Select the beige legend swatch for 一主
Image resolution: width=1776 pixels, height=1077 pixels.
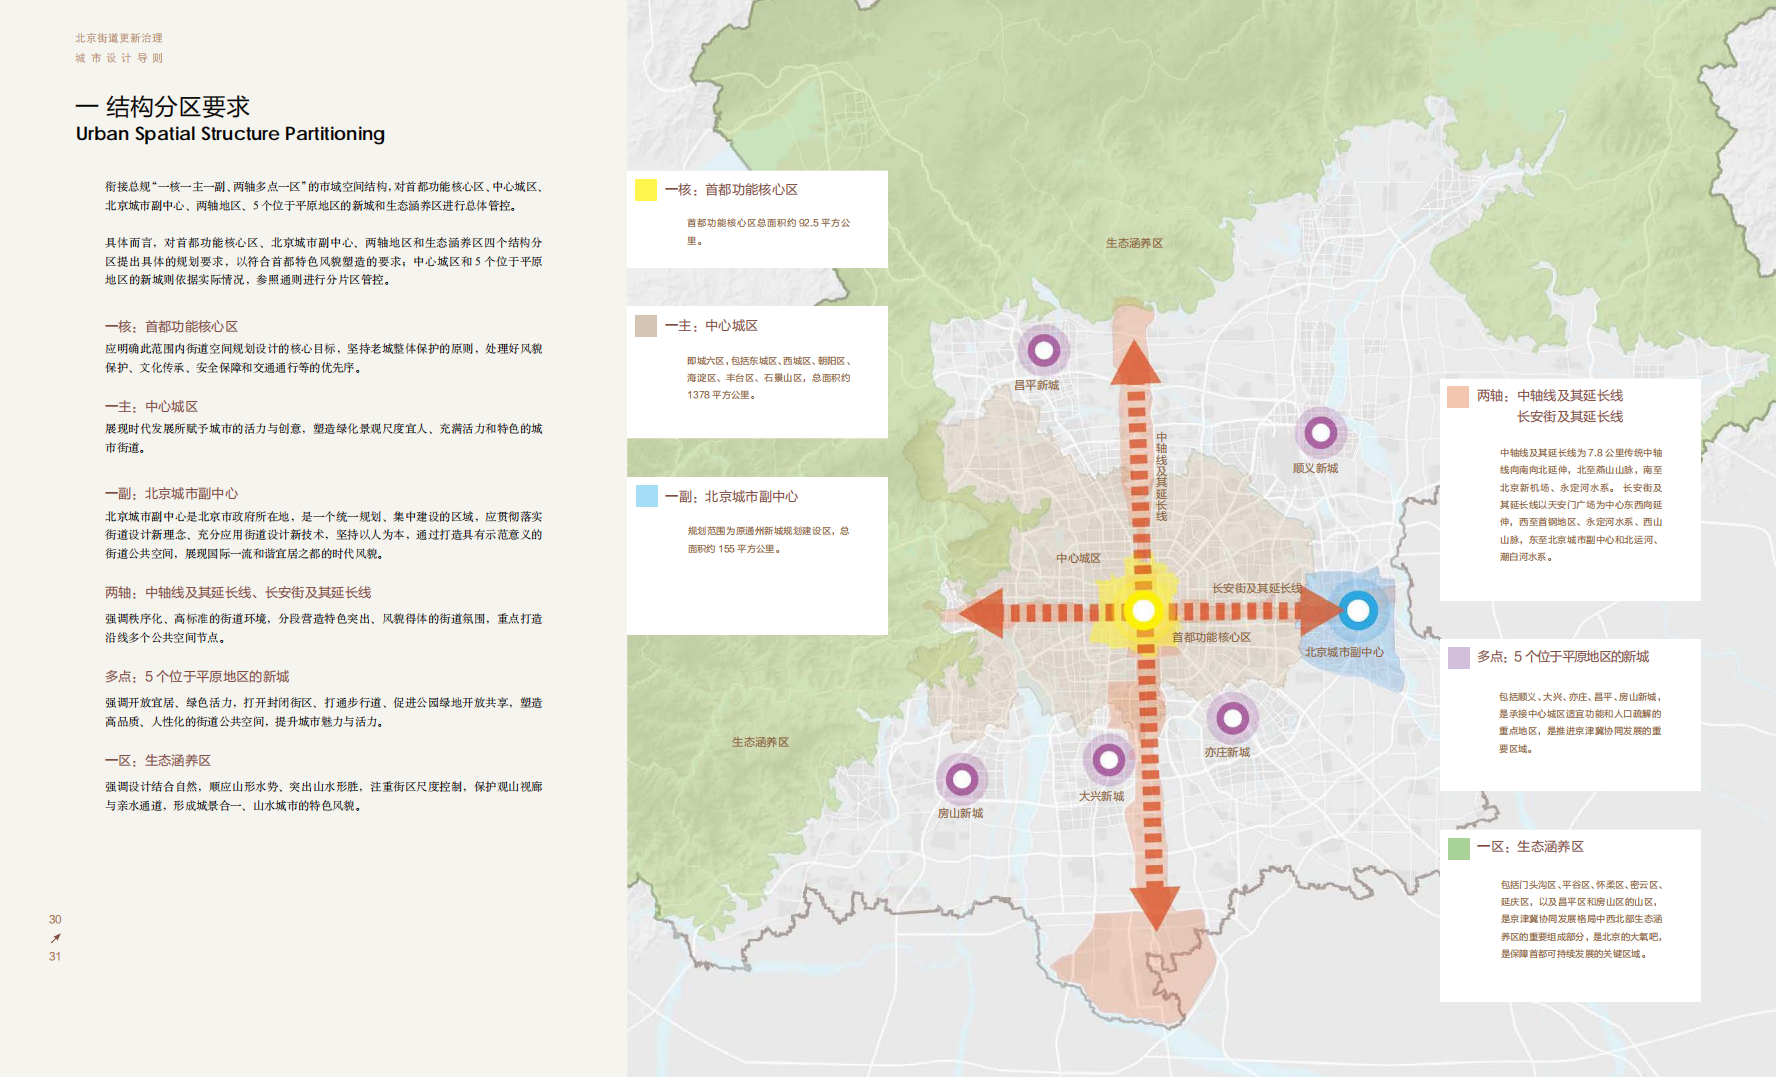646,326
